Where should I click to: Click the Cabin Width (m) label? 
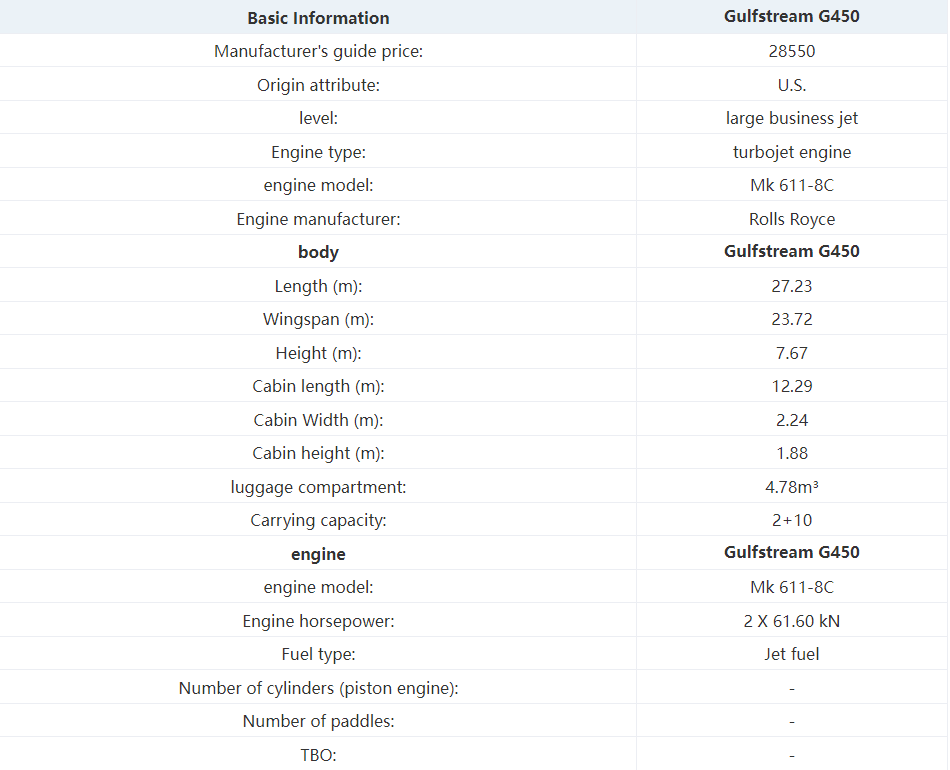tap(318, 420)
